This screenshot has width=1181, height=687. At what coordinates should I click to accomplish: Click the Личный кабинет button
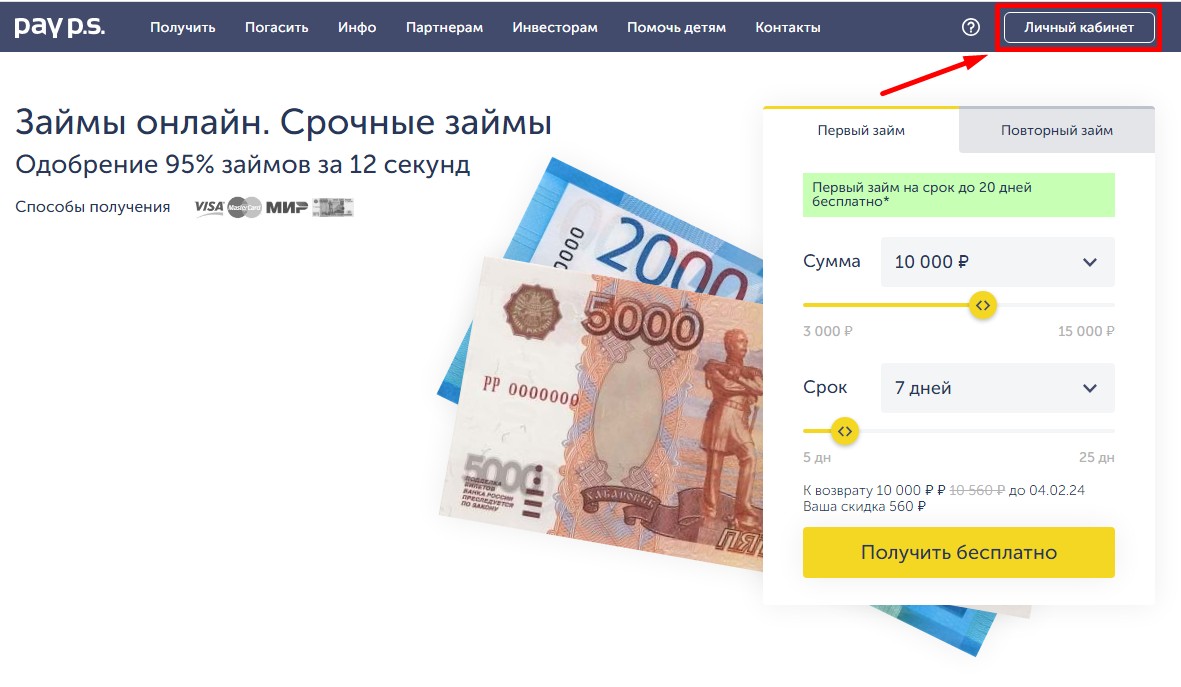click(x=1079, y=27)
